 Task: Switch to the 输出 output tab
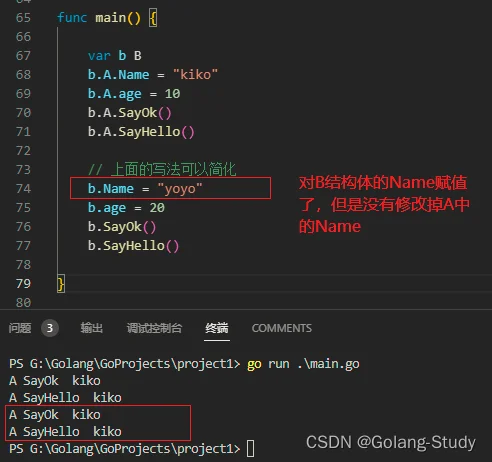point(91,328)
